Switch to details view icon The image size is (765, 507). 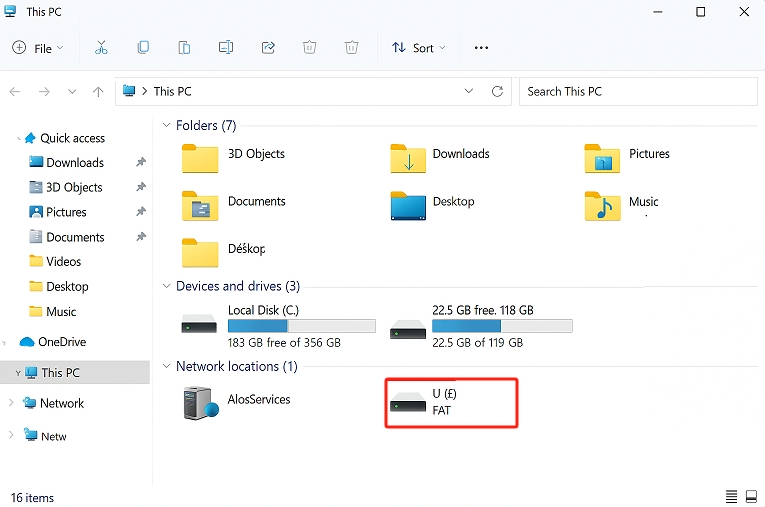[731, 497]
